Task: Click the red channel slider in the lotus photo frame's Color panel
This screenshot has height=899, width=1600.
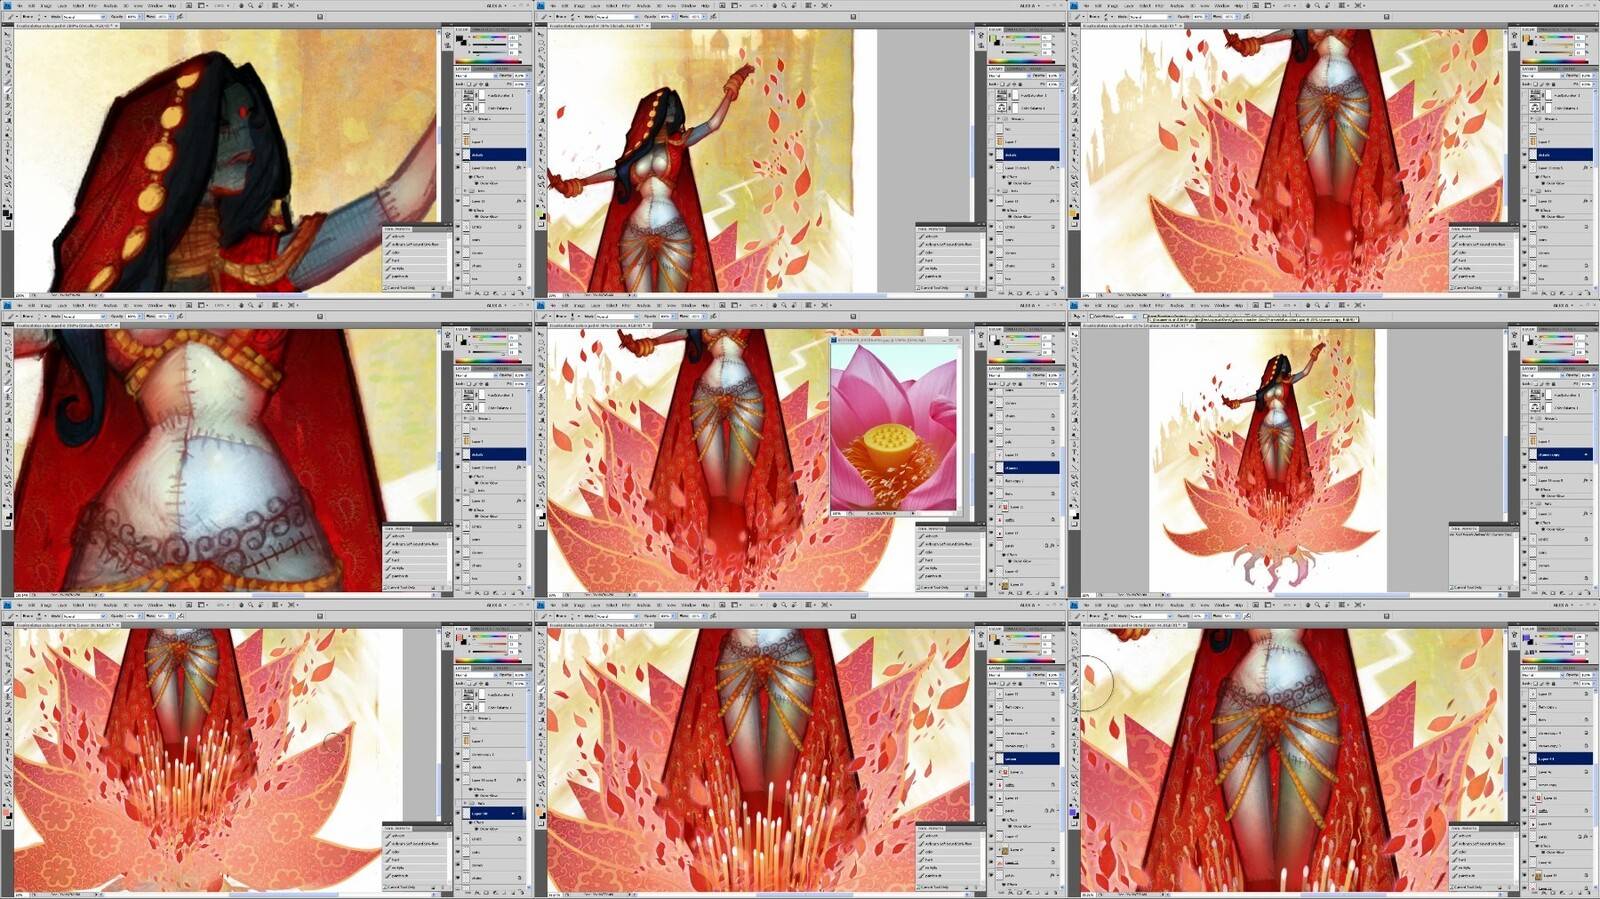Action: tap(1022, 337)
